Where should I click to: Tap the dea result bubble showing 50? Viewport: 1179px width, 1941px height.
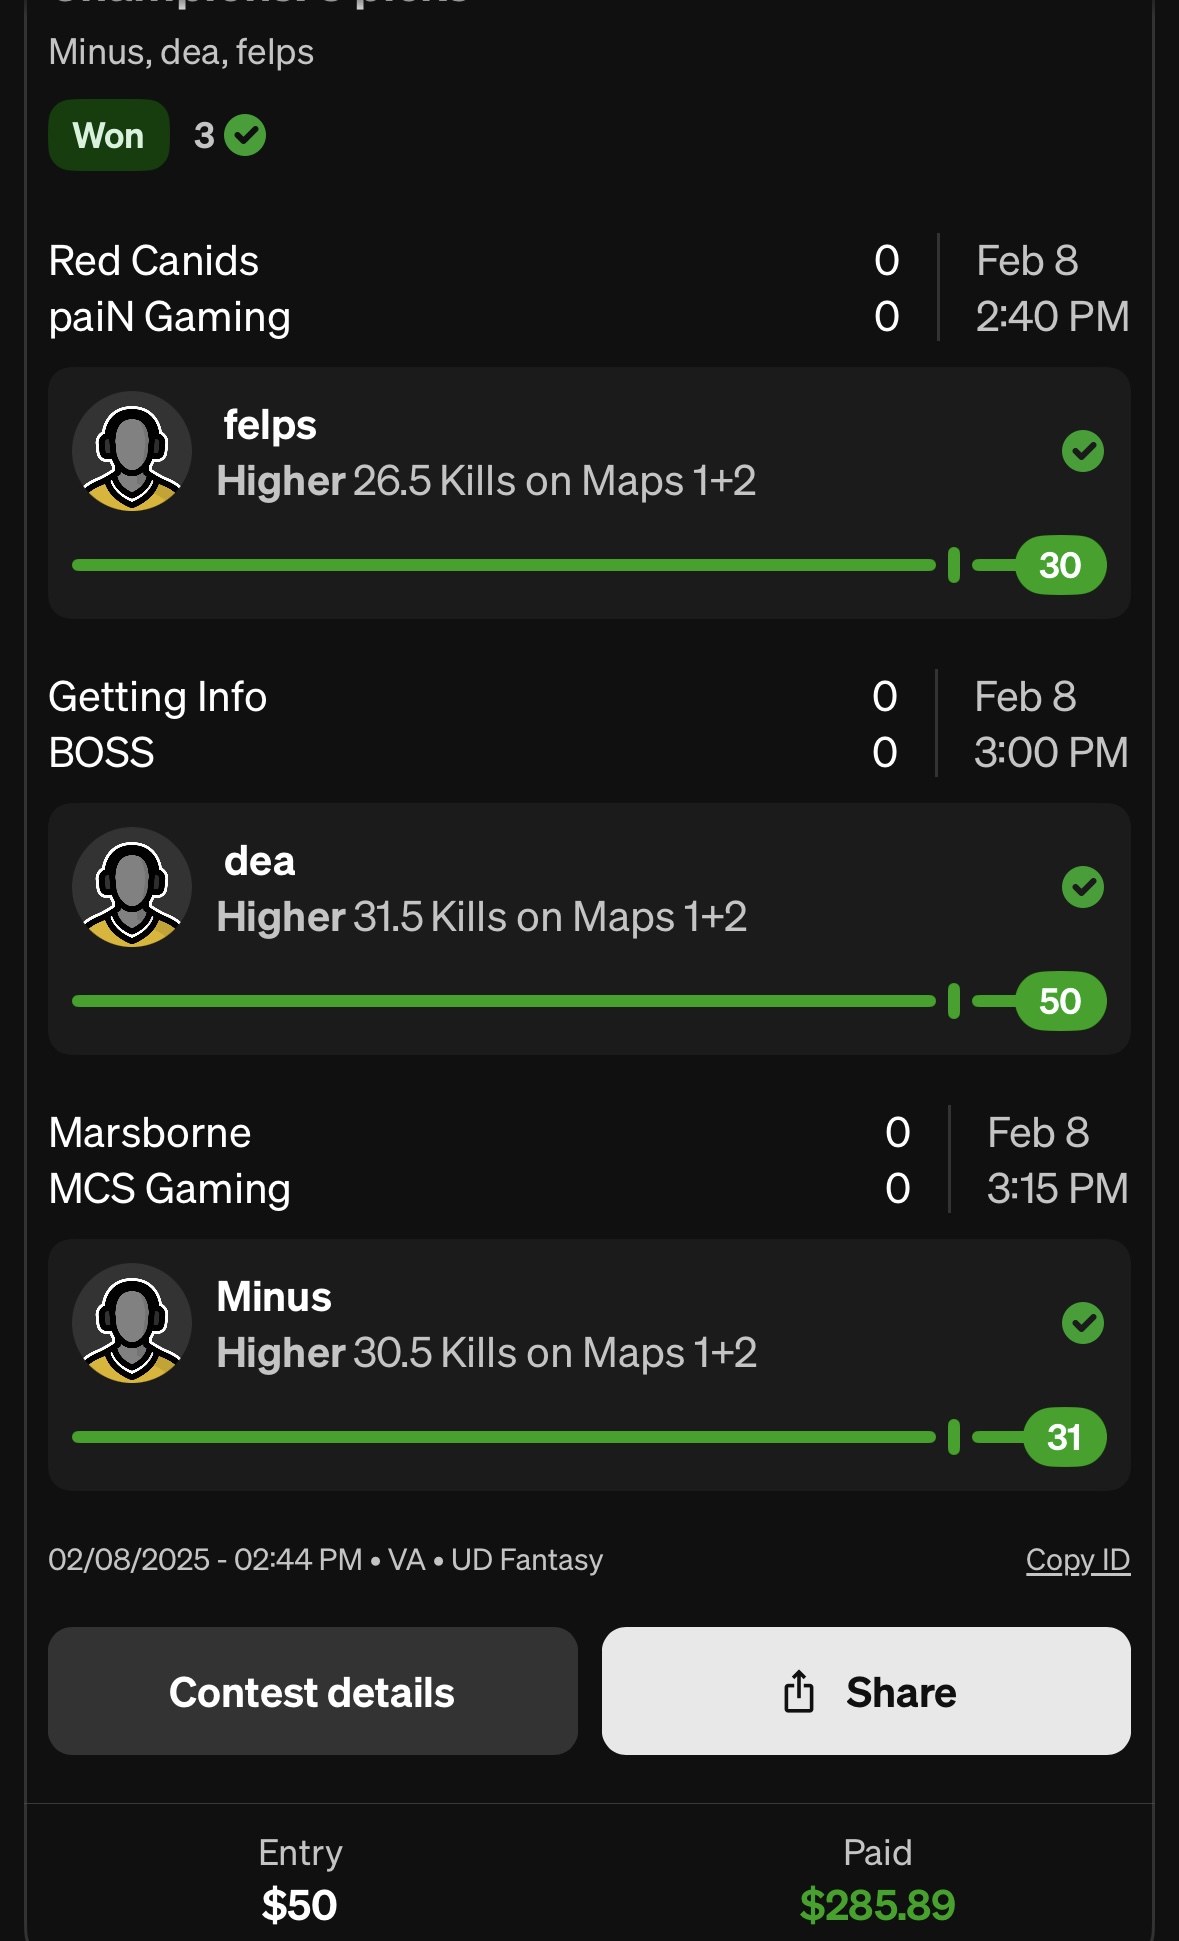click(1061, 1001)
